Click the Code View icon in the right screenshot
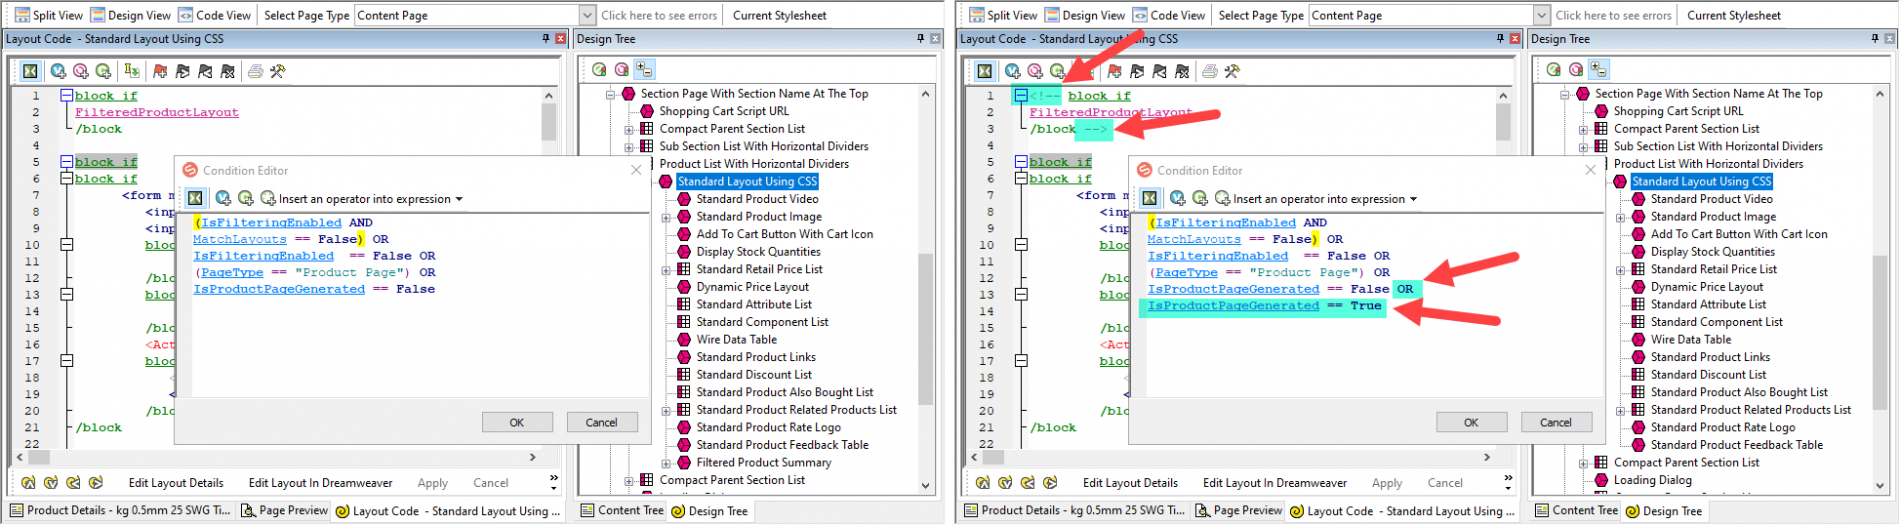 [1139, 15]
